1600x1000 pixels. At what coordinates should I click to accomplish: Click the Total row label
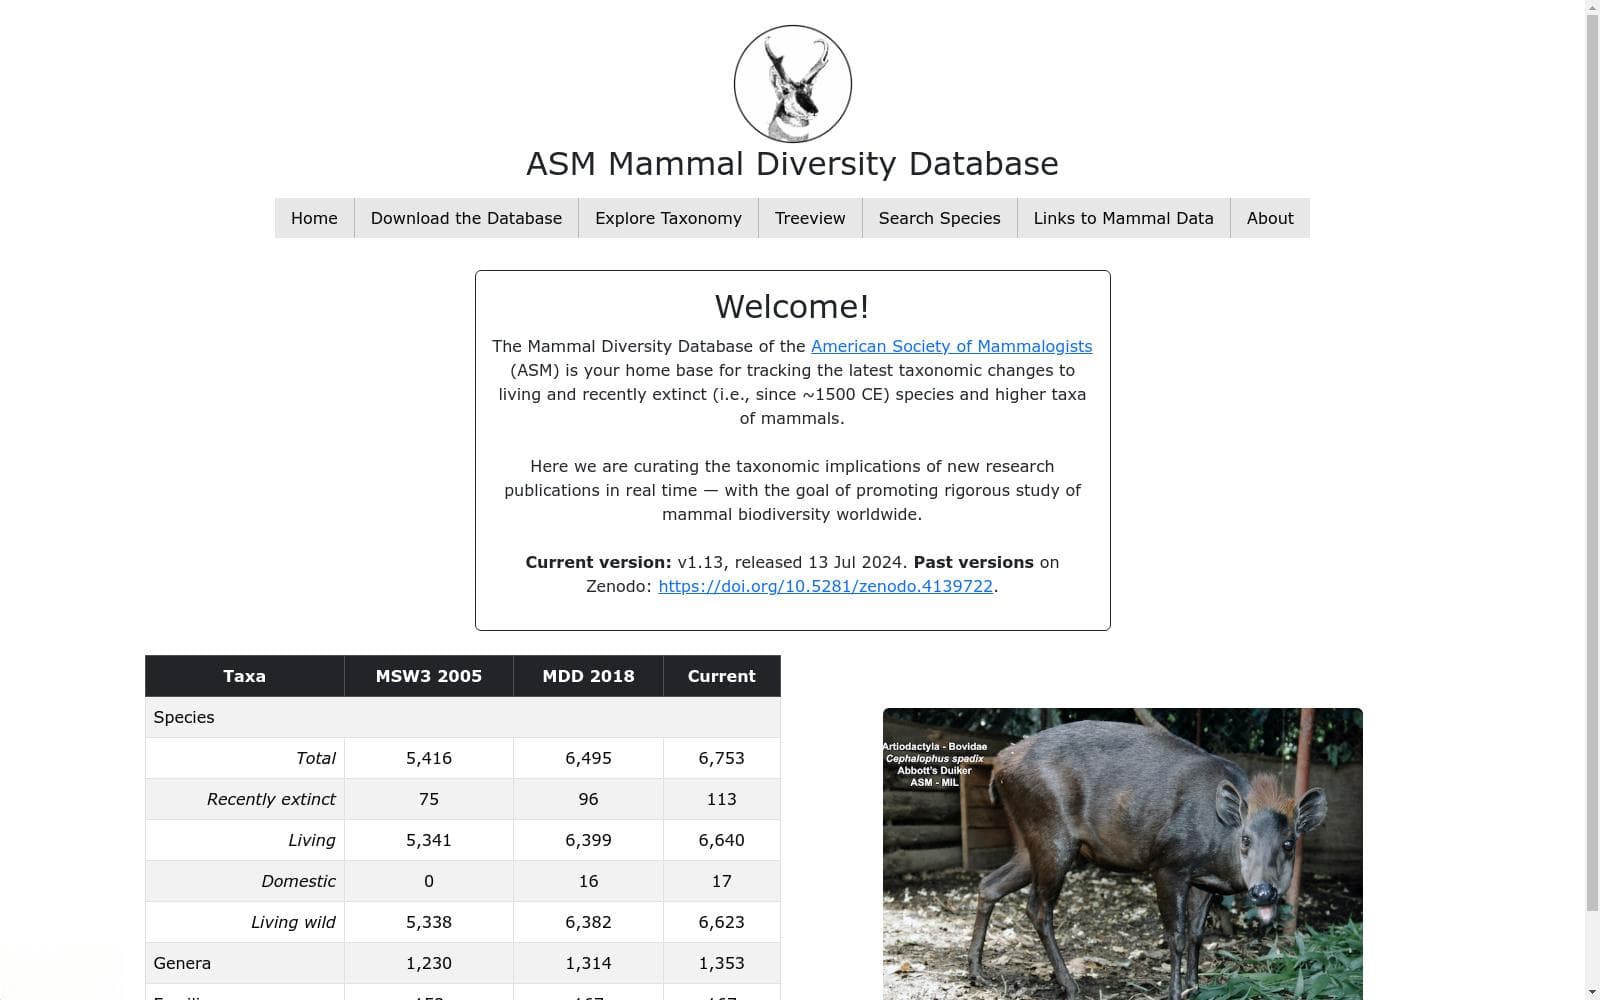click(316, 758)
